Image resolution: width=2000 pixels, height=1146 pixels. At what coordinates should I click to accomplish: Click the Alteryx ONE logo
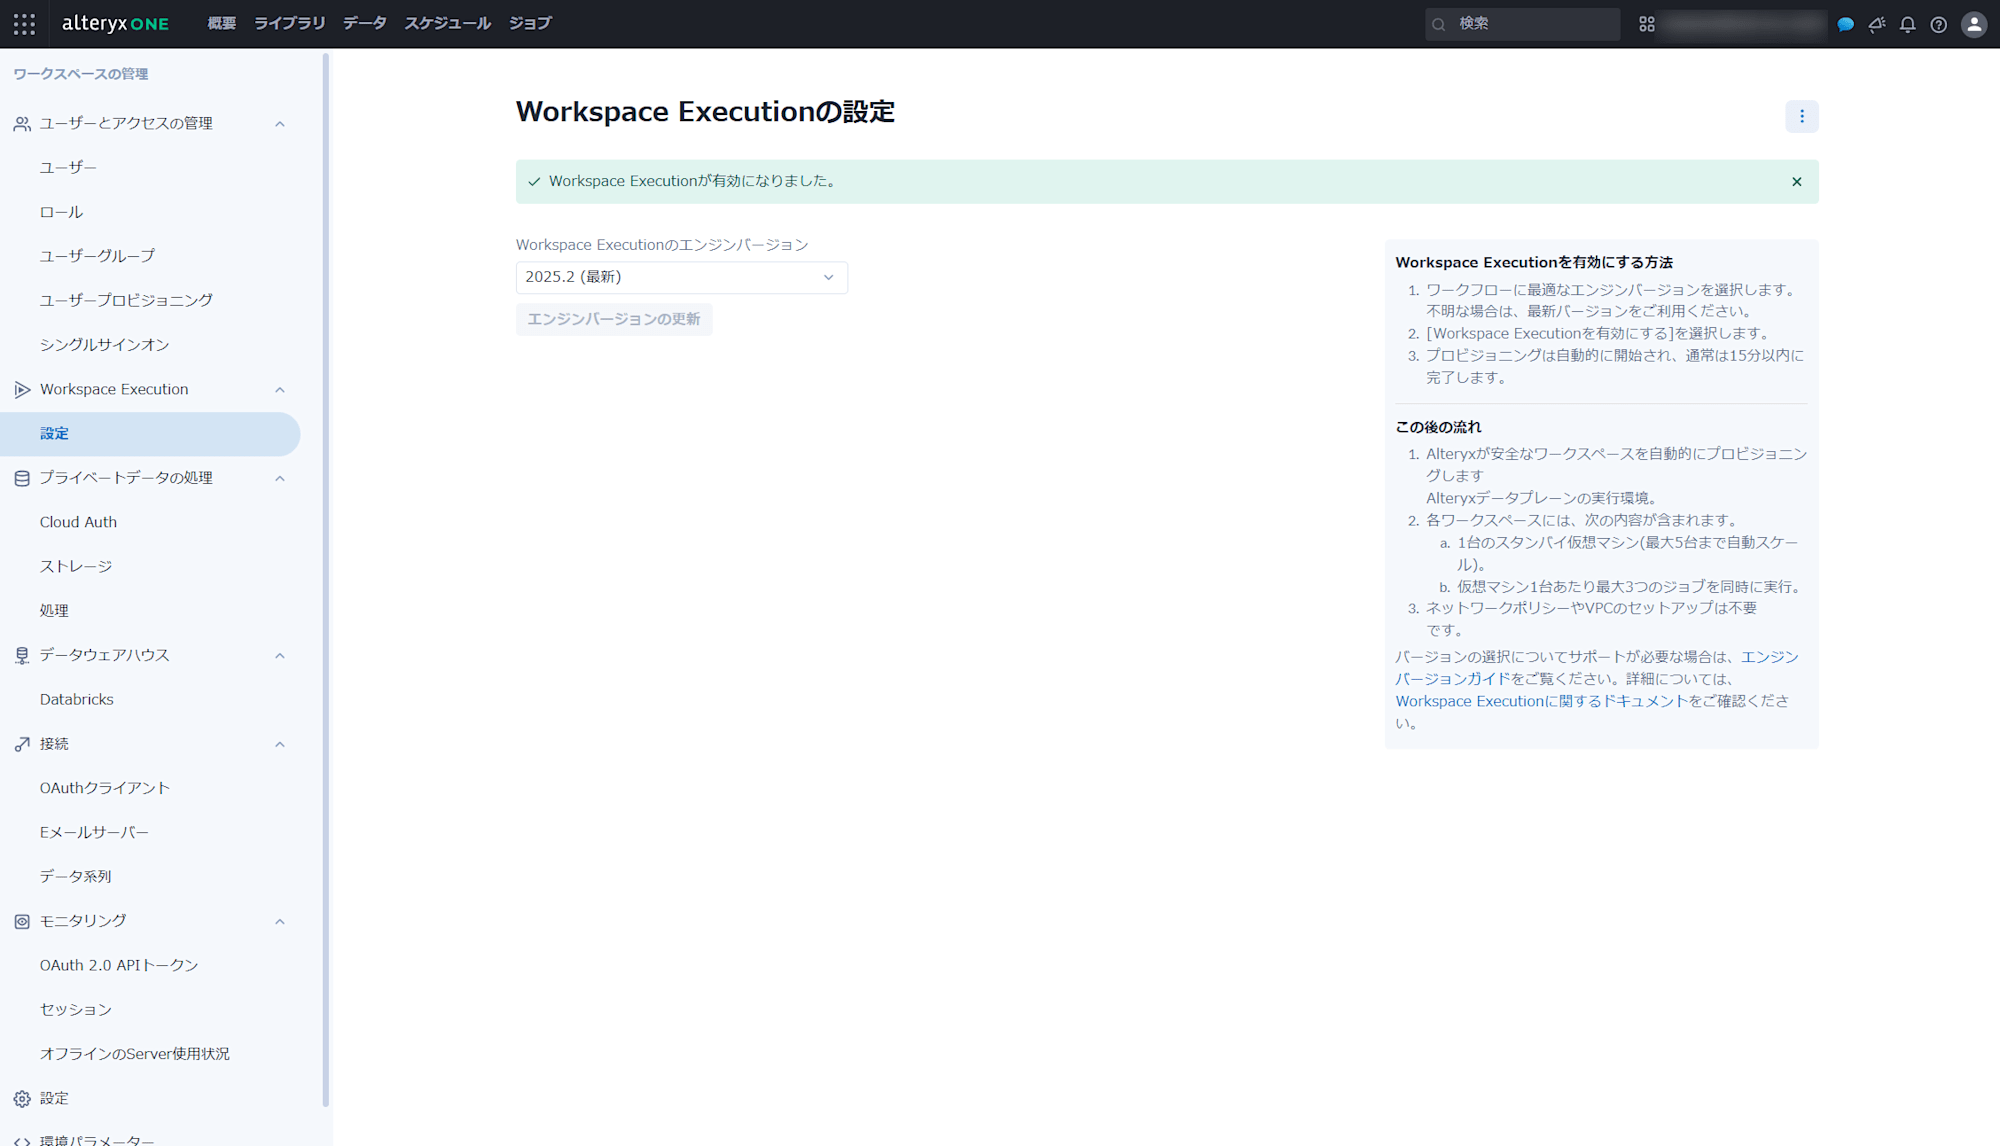click(115, 24)
